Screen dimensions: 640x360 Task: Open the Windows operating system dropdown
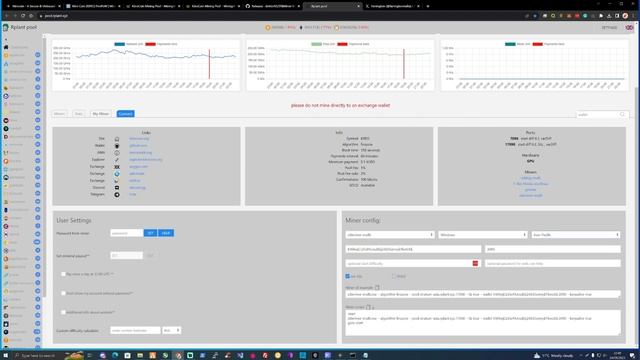click(x=482, y=235)
